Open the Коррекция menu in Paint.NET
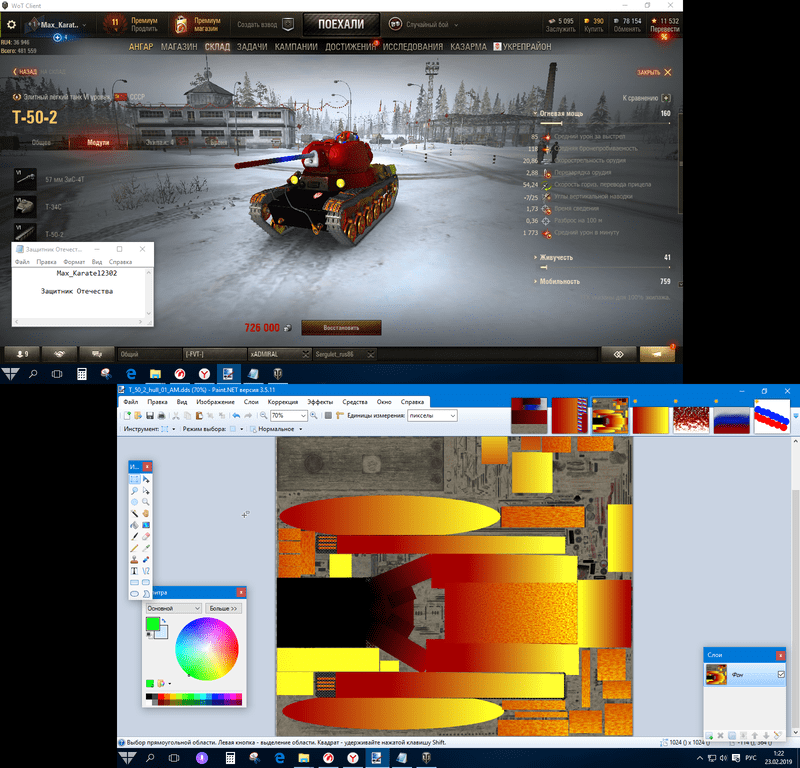 pyautogui.click(x=283, y=402)
